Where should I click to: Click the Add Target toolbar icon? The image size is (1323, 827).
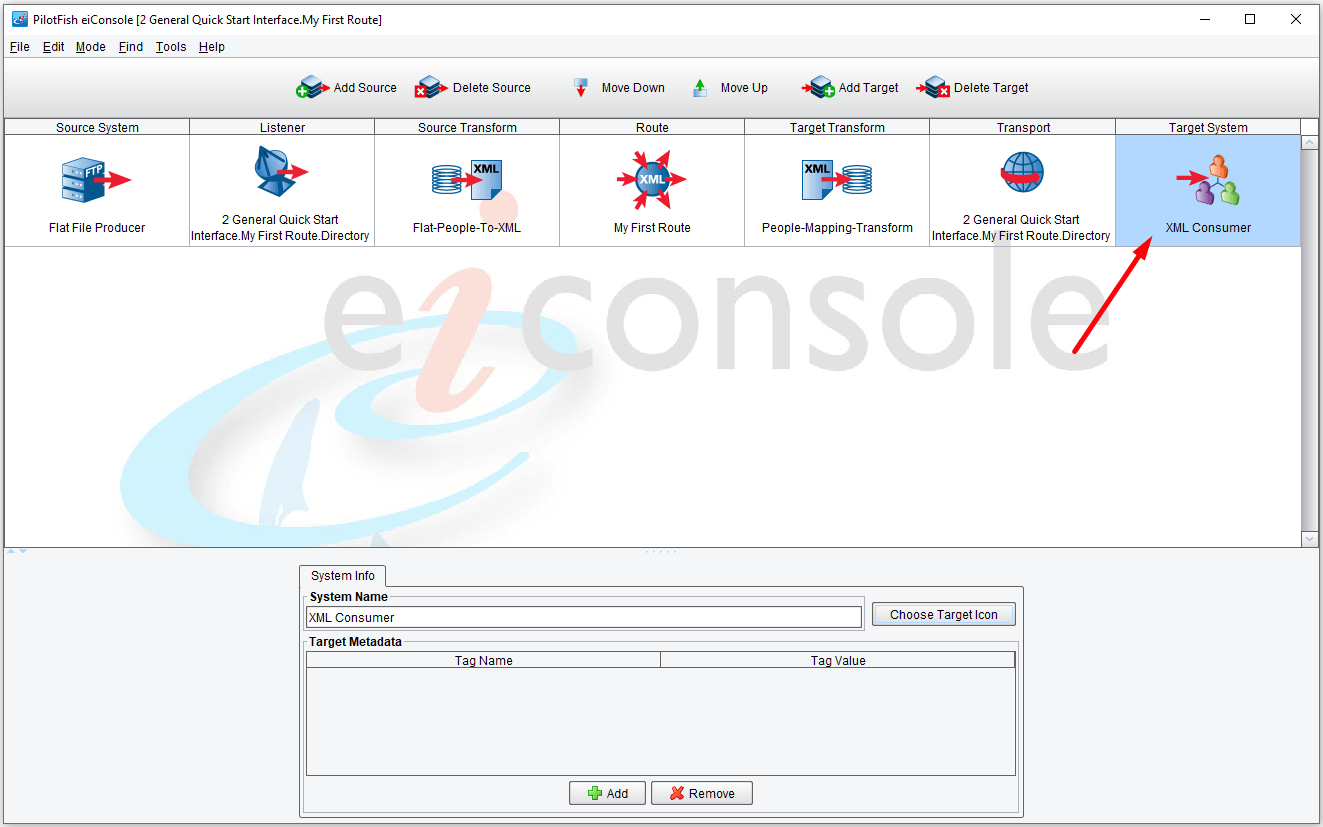coord(818,88)
